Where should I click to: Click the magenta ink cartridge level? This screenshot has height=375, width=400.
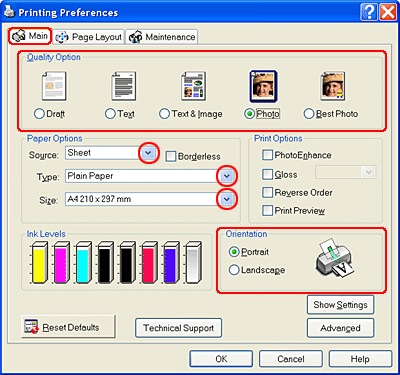point(61,263)
